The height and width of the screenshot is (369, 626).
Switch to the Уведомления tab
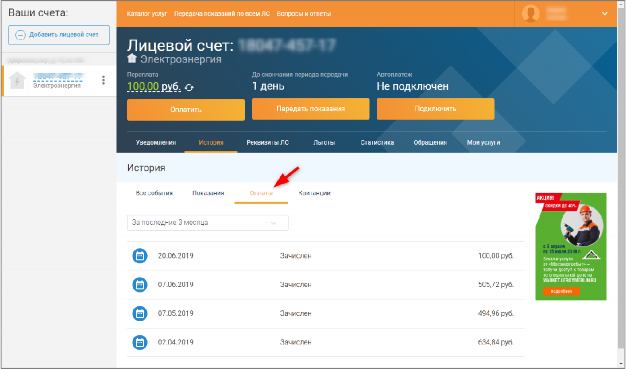click(156, 143)
